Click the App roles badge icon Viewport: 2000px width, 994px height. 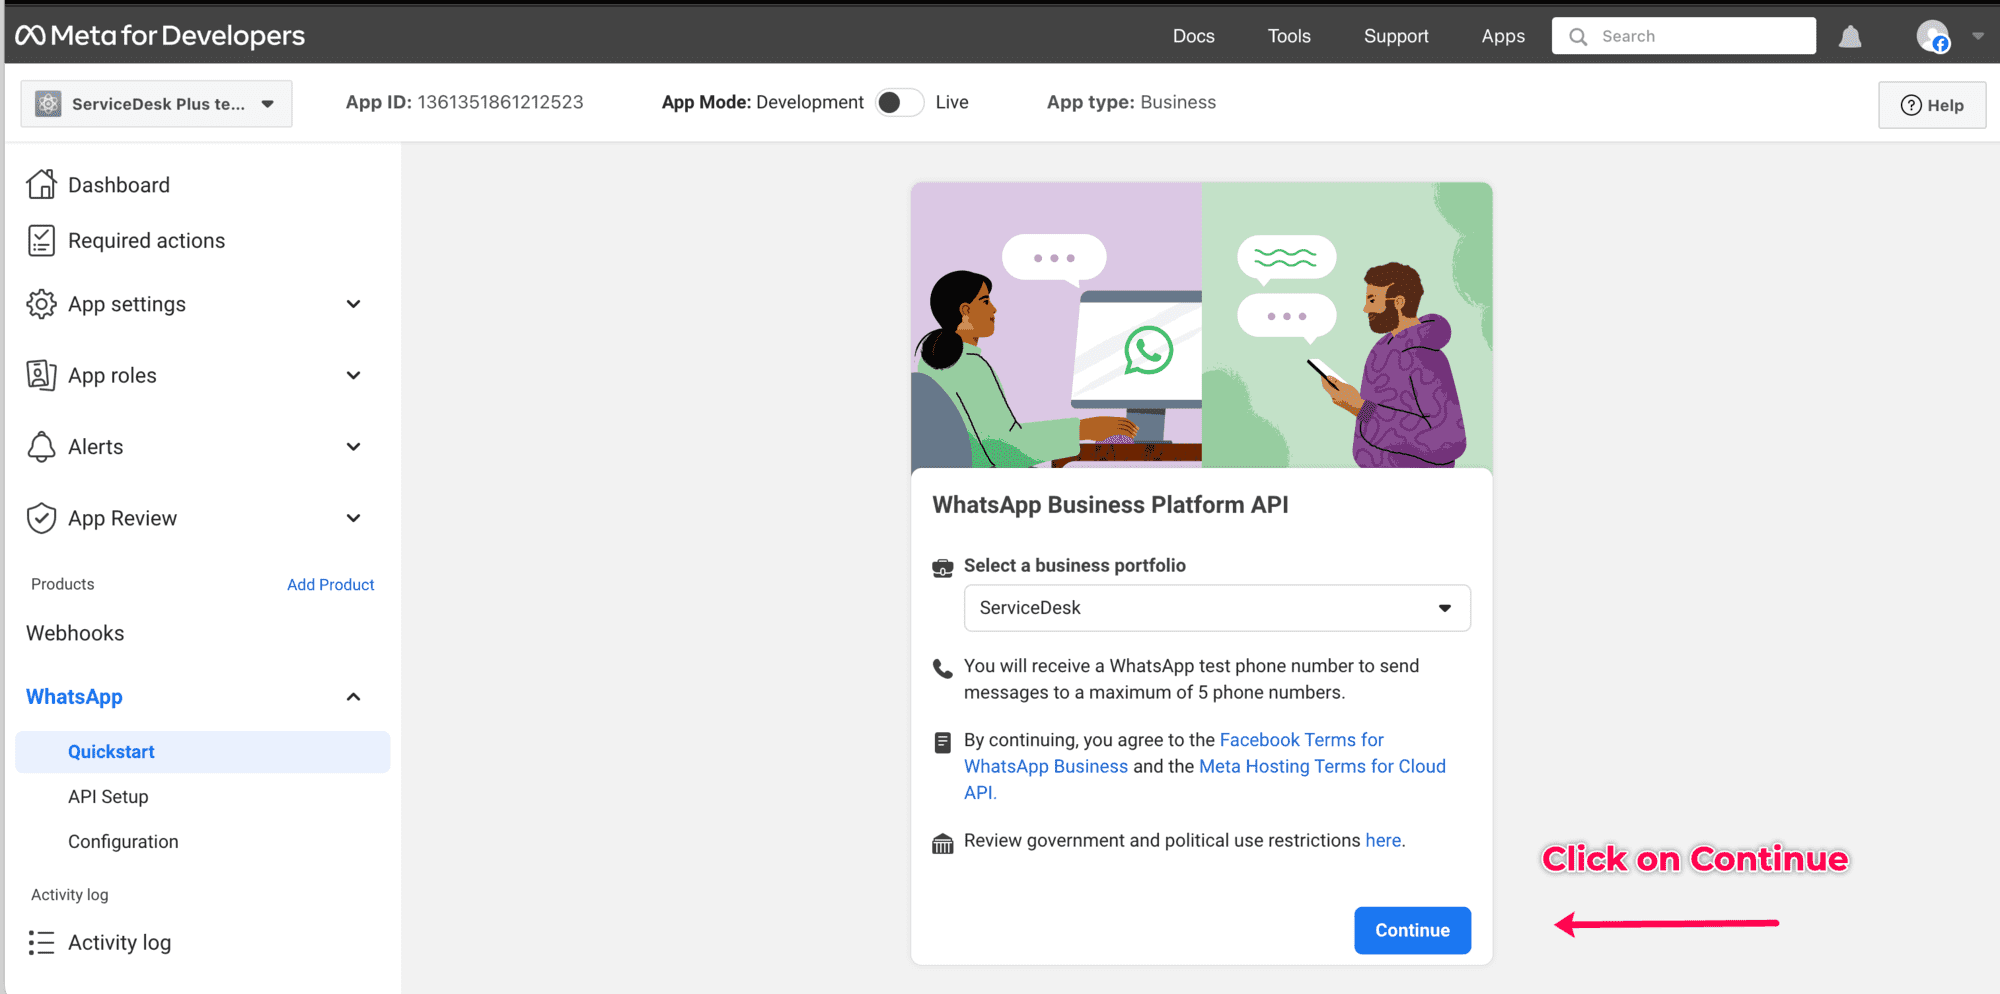click(x=41, y=375)
